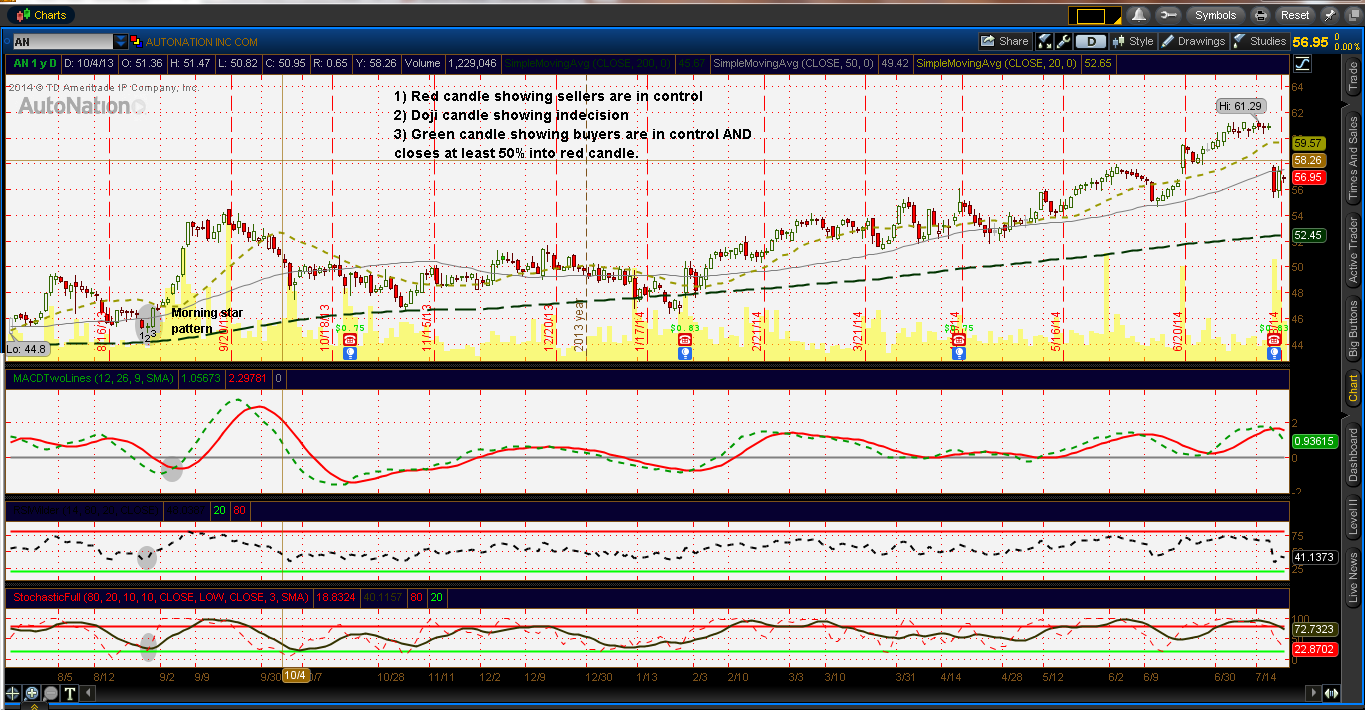Toggle the chart mode icon beside Share
Viewport: 1365px width, 710px height.
point(1043,41)
